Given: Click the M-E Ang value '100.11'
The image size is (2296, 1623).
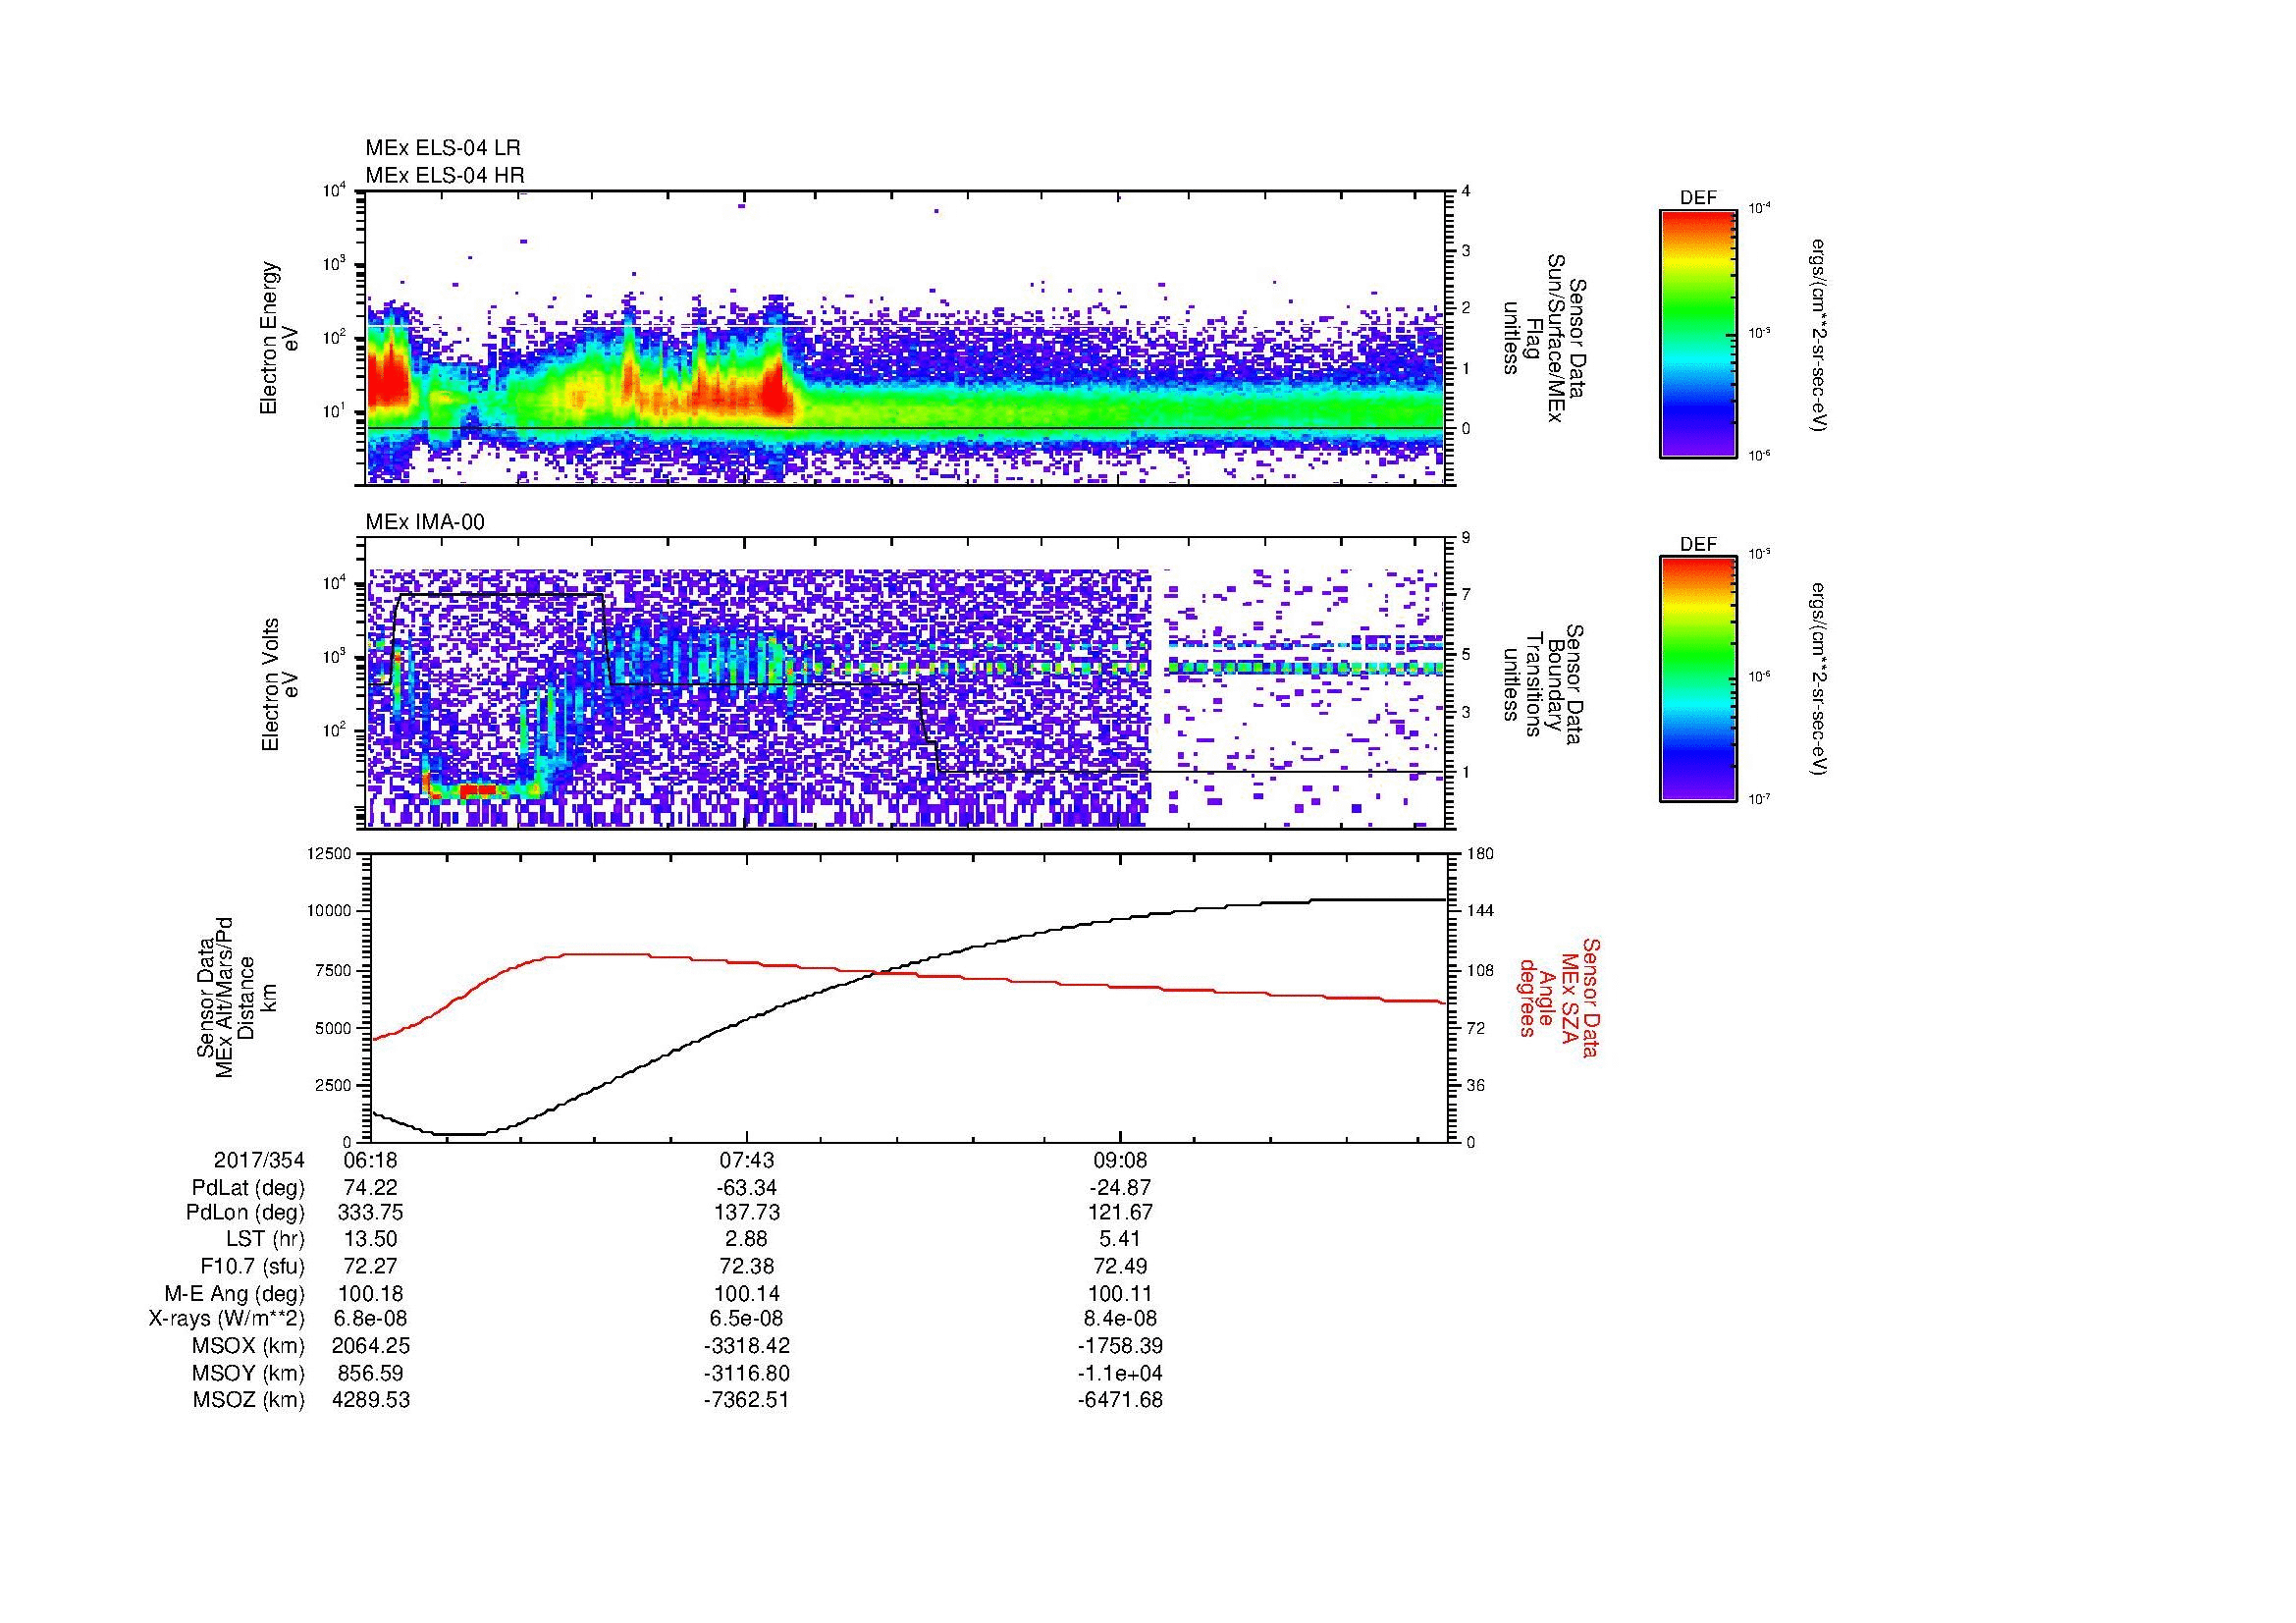Looking at the screenshot, I should coord(1120,1293).
